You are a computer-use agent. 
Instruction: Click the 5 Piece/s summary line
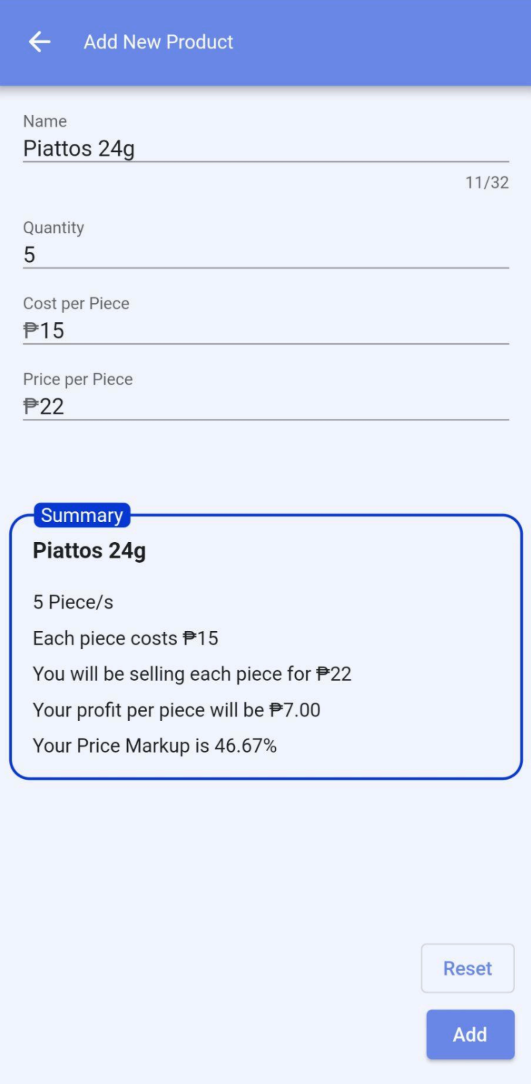click(73, 603)
